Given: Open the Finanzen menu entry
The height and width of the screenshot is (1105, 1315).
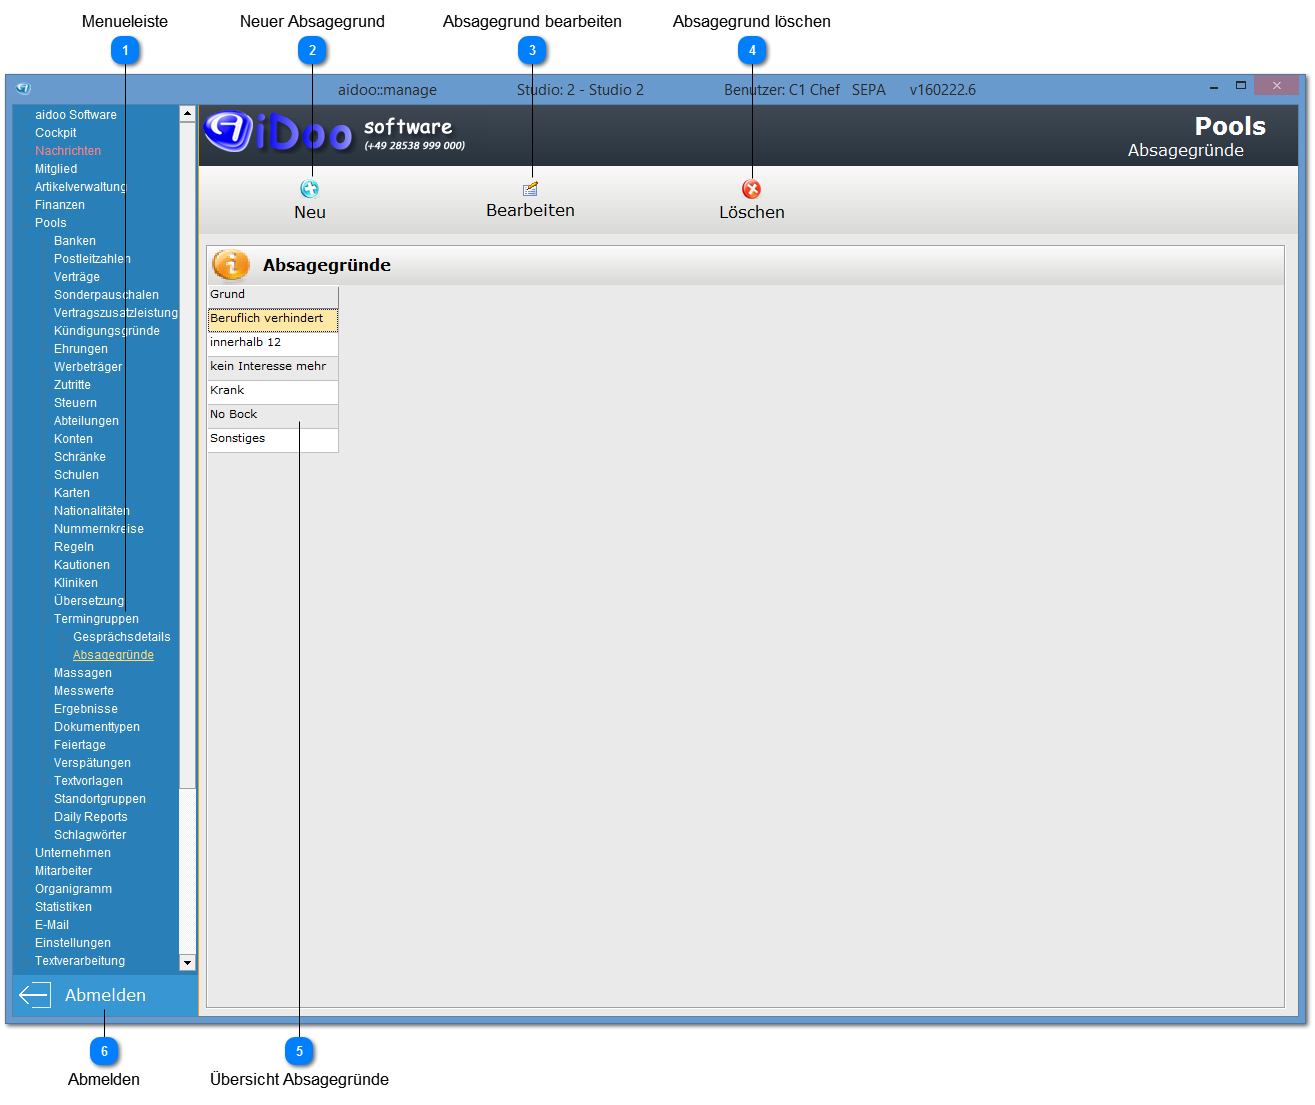Looking at the screenshot, I should click(60, 205).
